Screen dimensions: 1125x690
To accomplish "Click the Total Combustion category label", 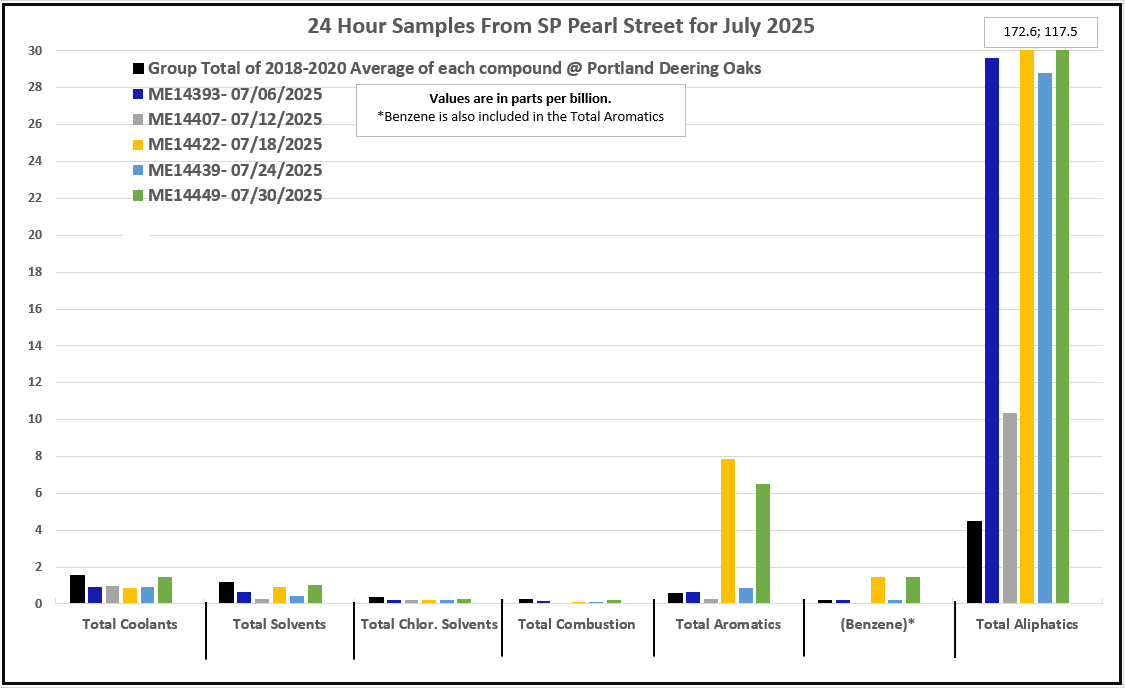I will click(577, 624).
